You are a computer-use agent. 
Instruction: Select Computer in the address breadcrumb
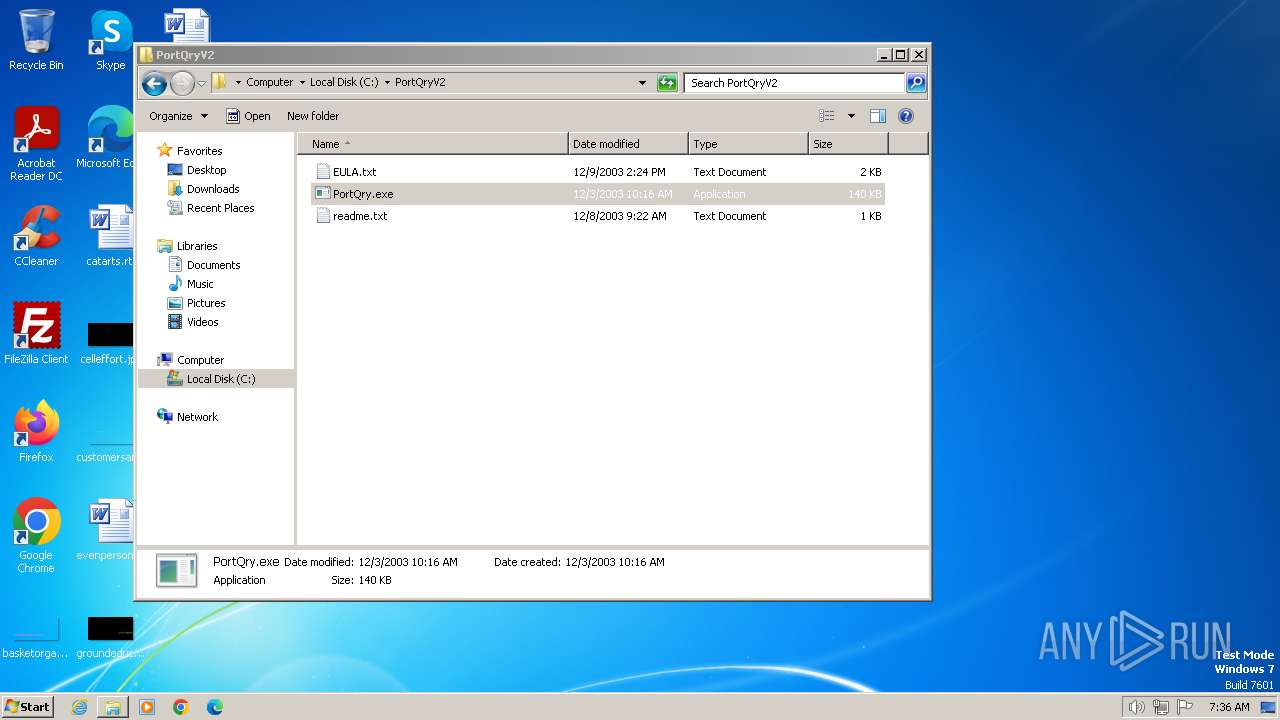269,83
